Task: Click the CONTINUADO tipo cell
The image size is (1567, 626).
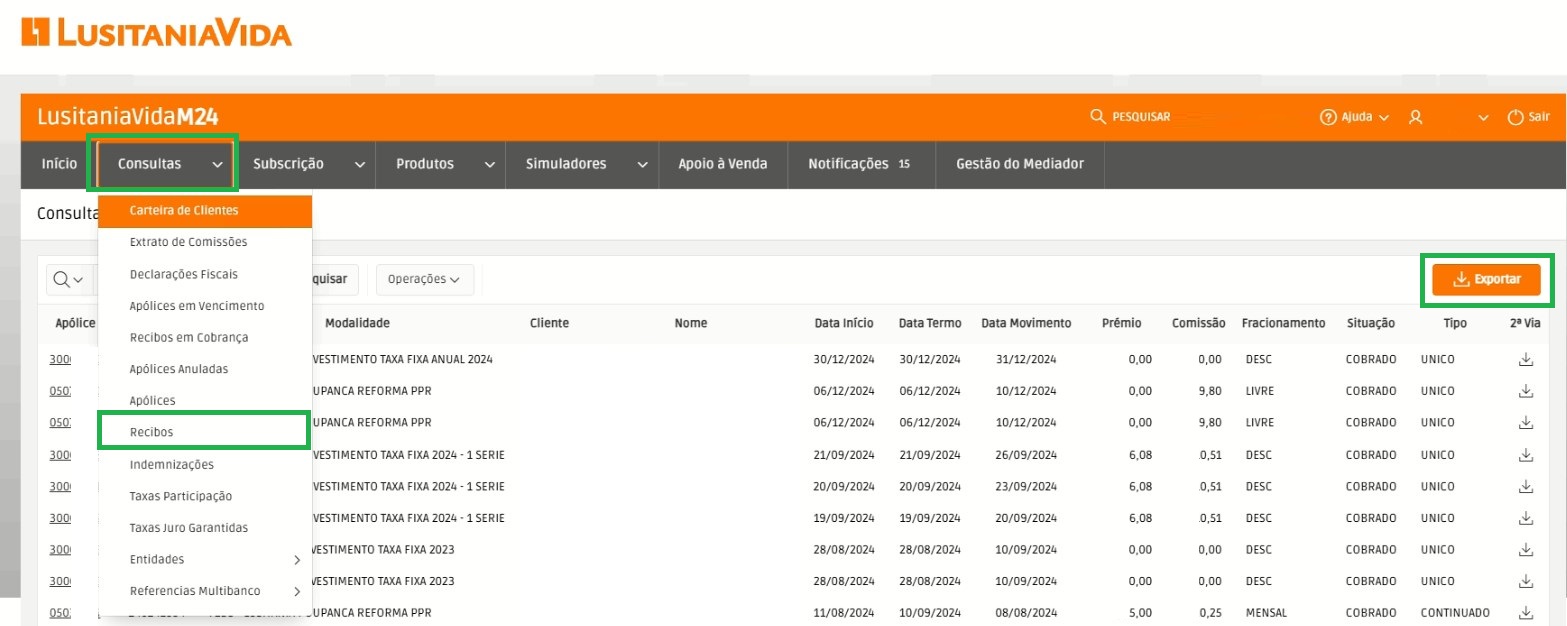Action: point(1455,612)
